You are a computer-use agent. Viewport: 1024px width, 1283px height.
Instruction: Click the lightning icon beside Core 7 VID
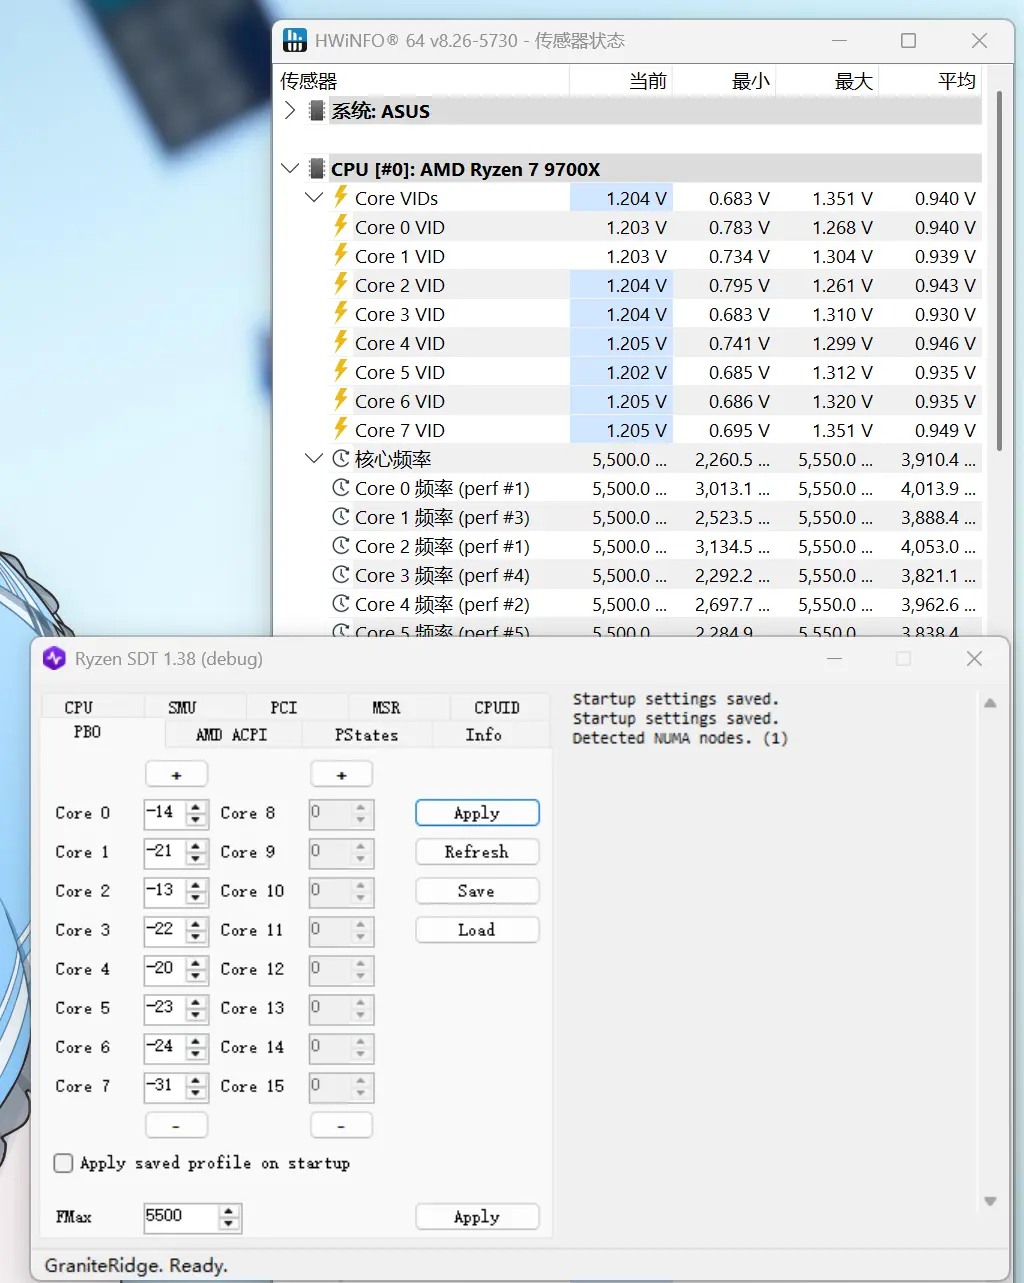[x=341, y=429]
